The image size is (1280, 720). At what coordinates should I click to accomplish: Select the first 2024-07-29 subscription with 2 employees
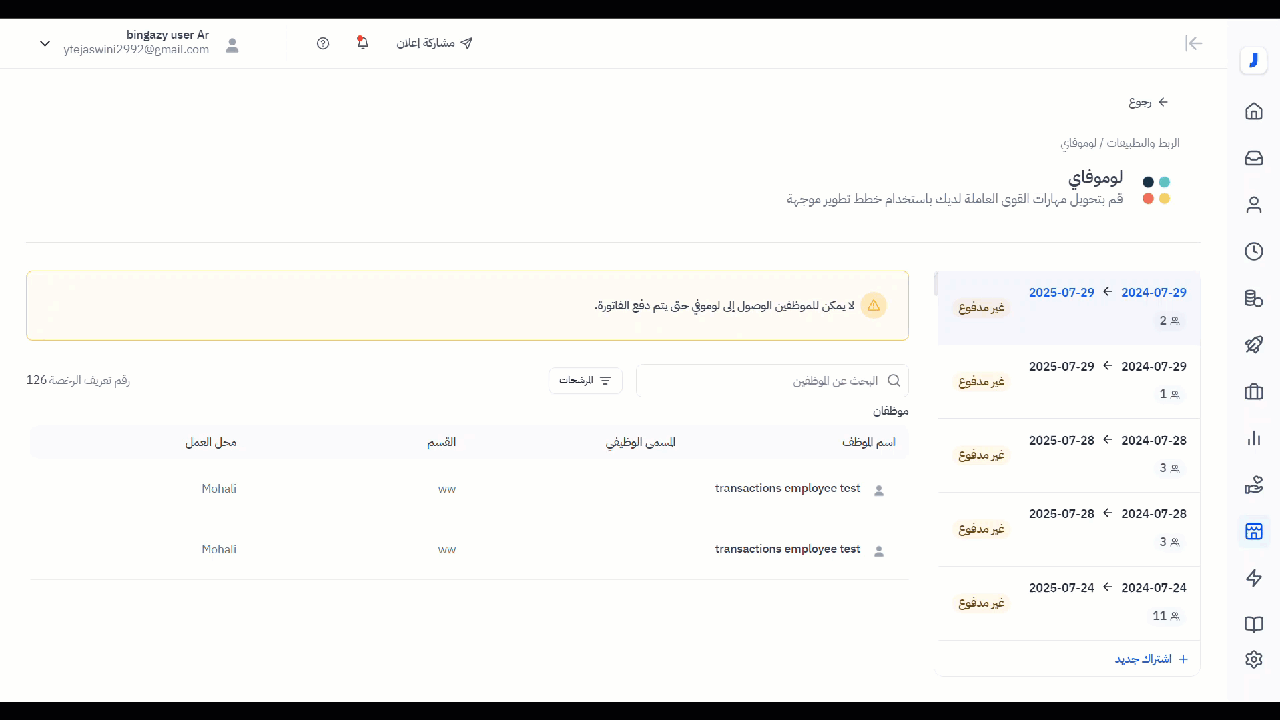coord(1068,307)
